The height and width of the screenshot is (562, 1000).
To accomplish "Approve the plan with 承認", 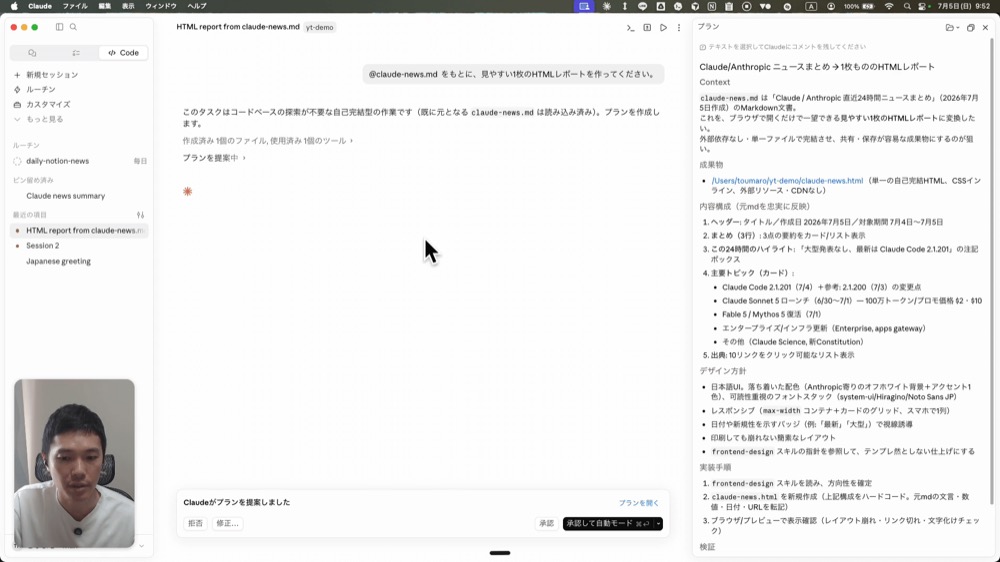I will click(547, 523).
